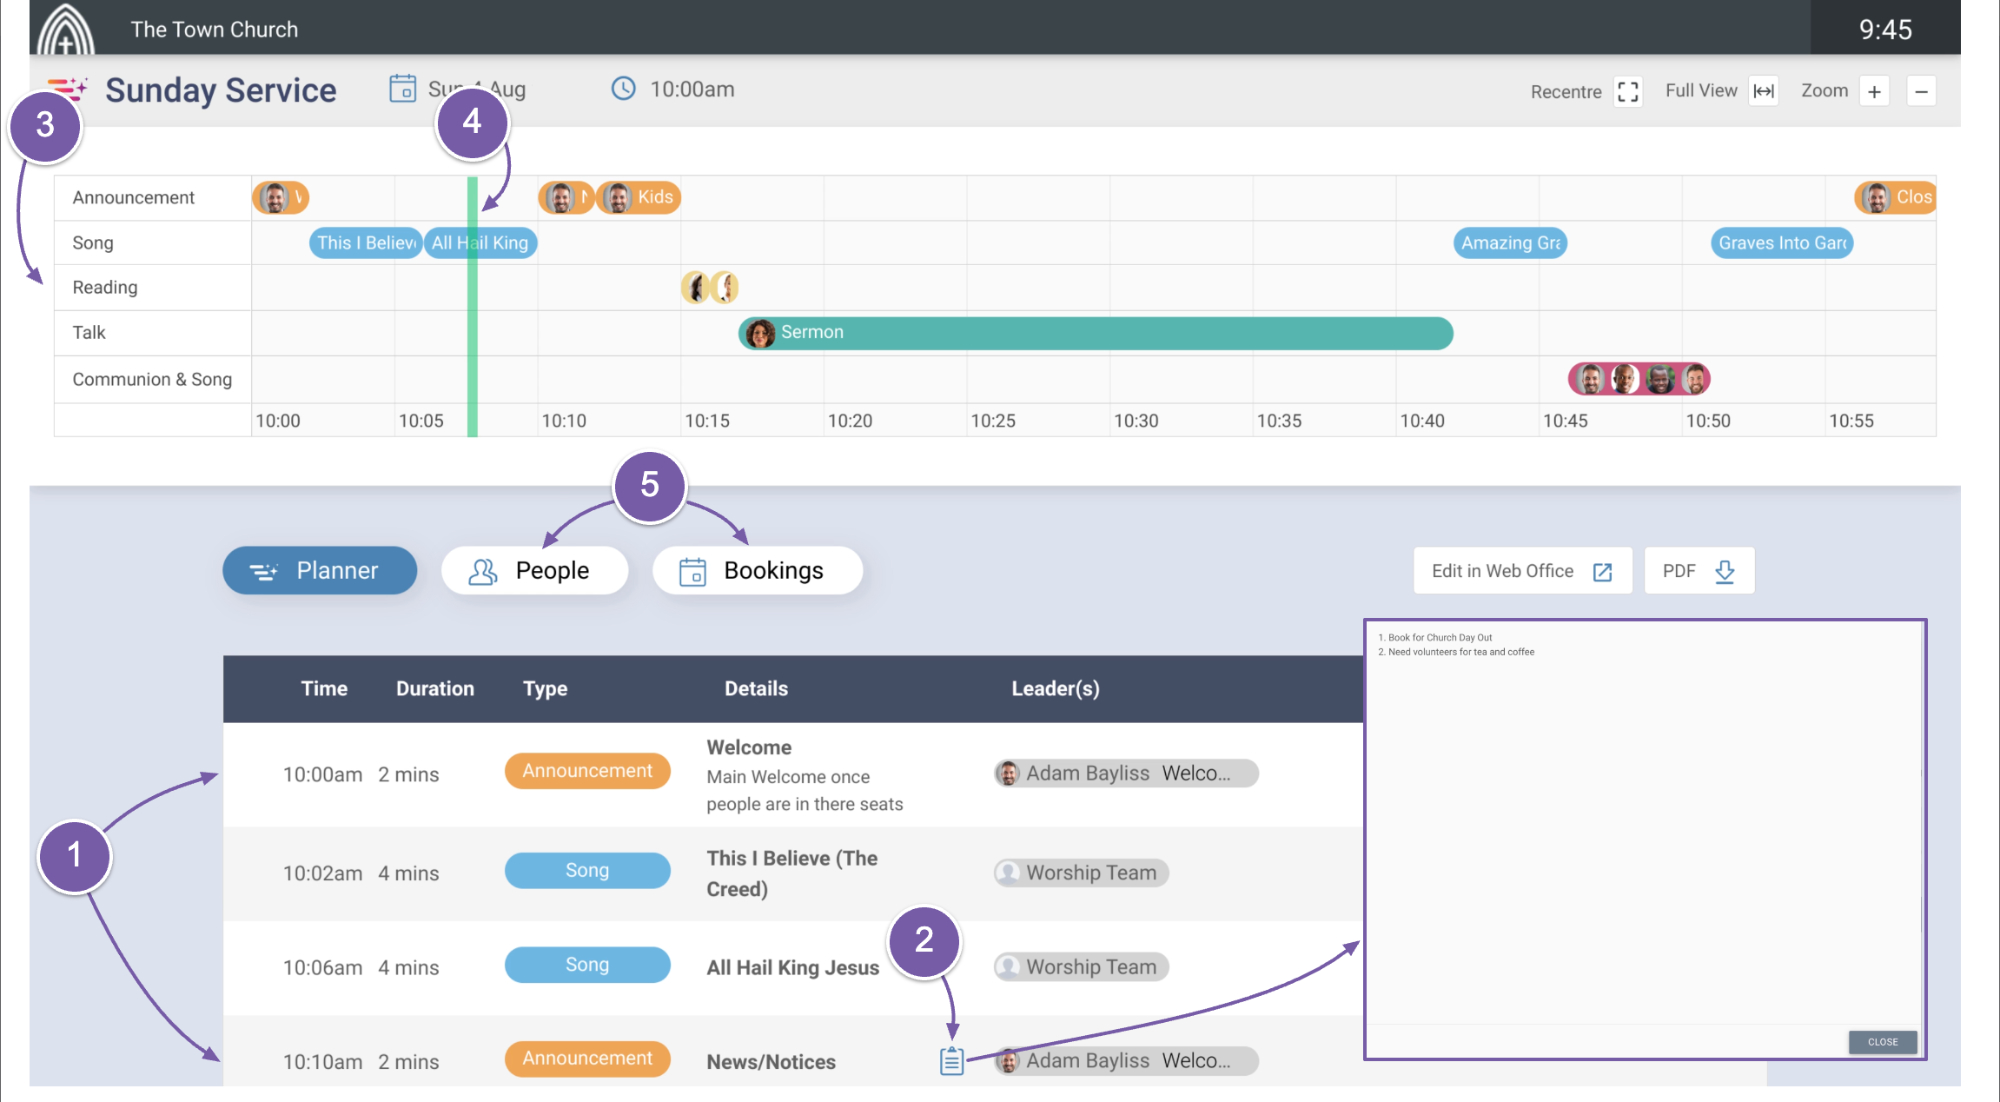Image resolution: width=2000 pixels, height=1102 pixels.
Task: Click the Sunday Service planner icon
Action: pos(68,89)
